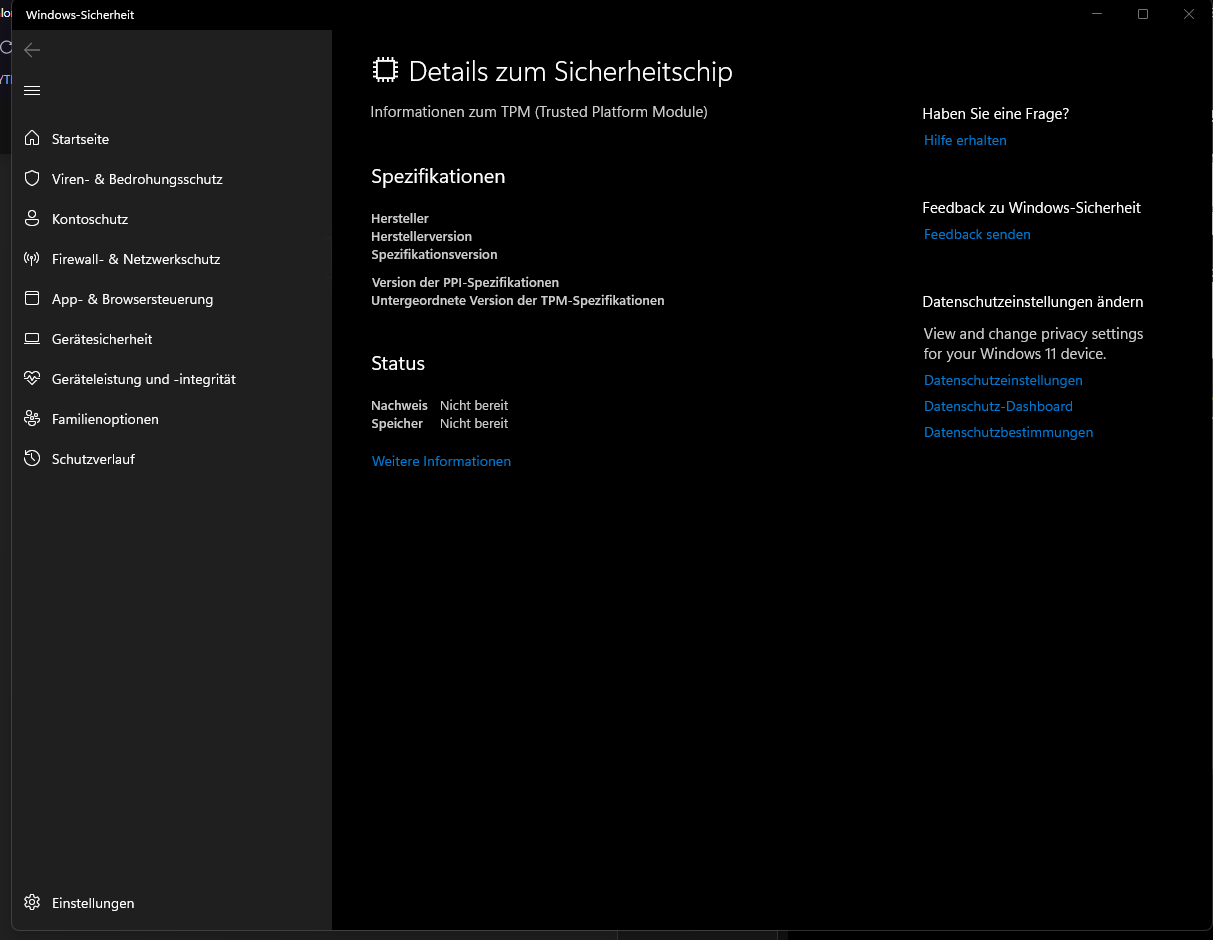Image resolution: width=1213 pixels, height=940 pixels.
Task: Click the Hilfe erhalten link
Action: 965,141
